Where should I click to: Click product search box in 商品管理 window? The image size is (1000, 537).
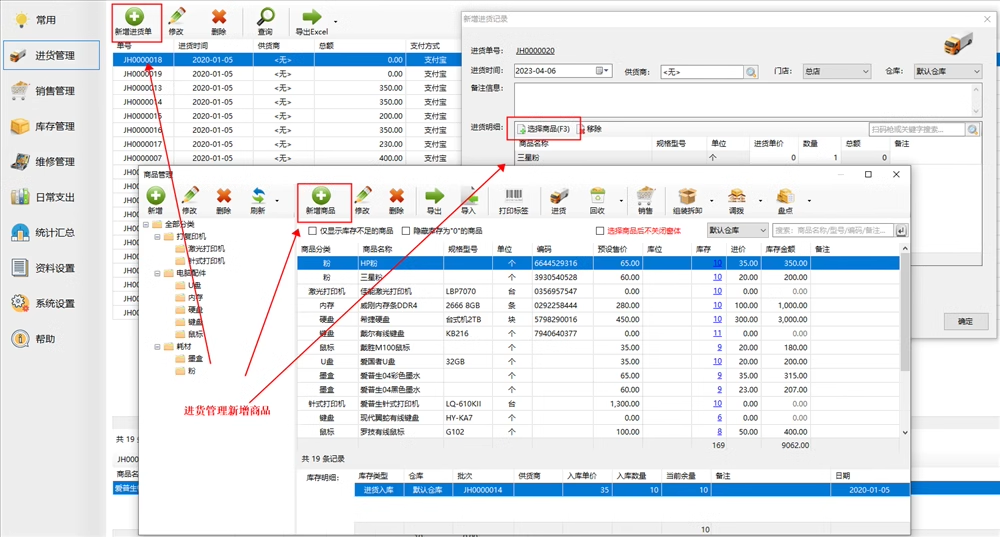pos(833,230)
